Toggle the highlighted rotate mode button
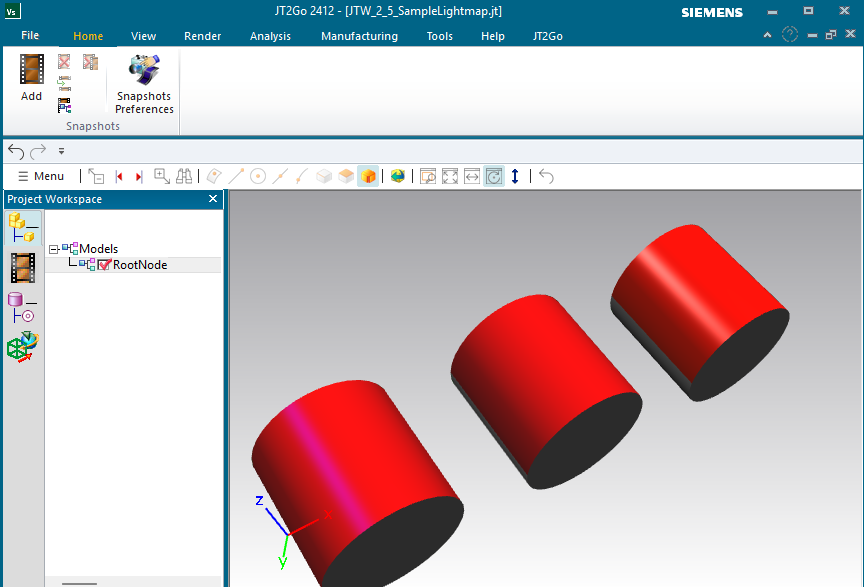 [x=494, y=176]
